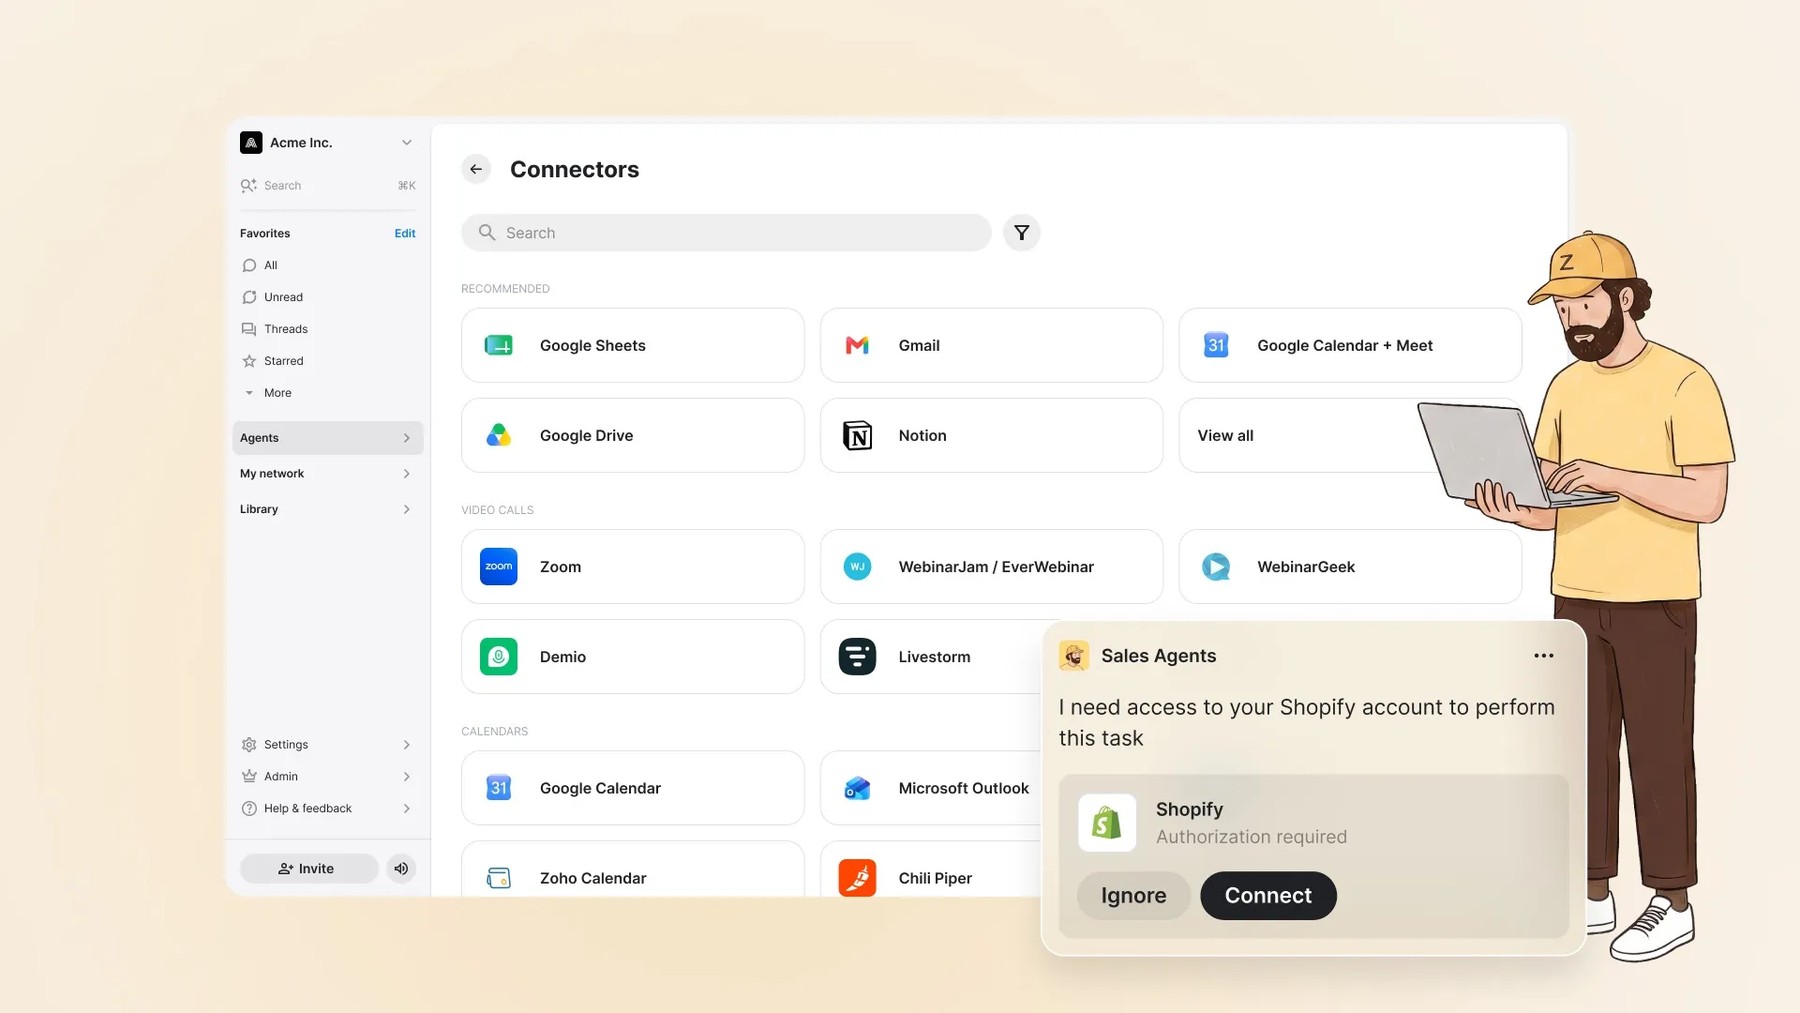Expand the Agents section chevron
The image size is (1800, 1013).
406,438
